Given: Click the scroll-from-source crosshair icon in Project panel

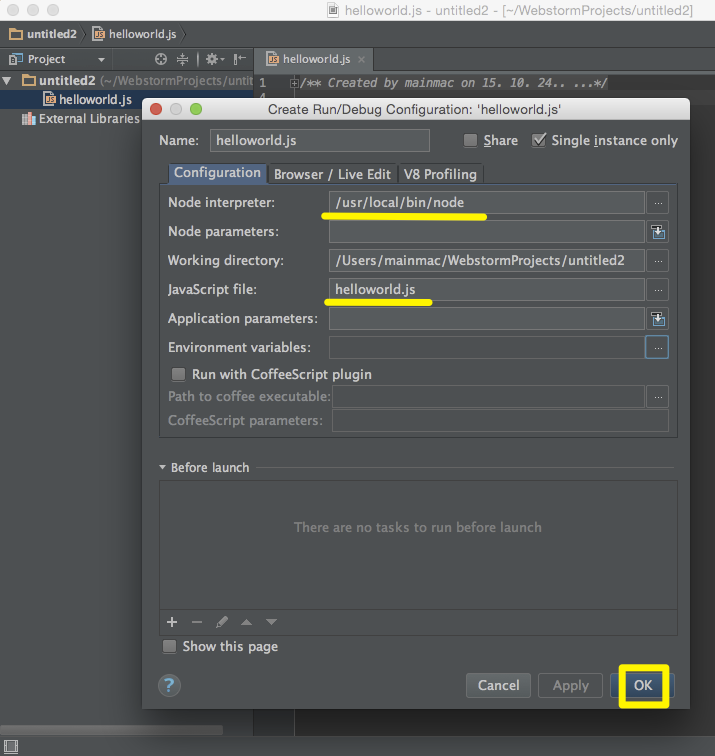Looking at the screenshot, I should pyautogui.click(x=161, y=59).
